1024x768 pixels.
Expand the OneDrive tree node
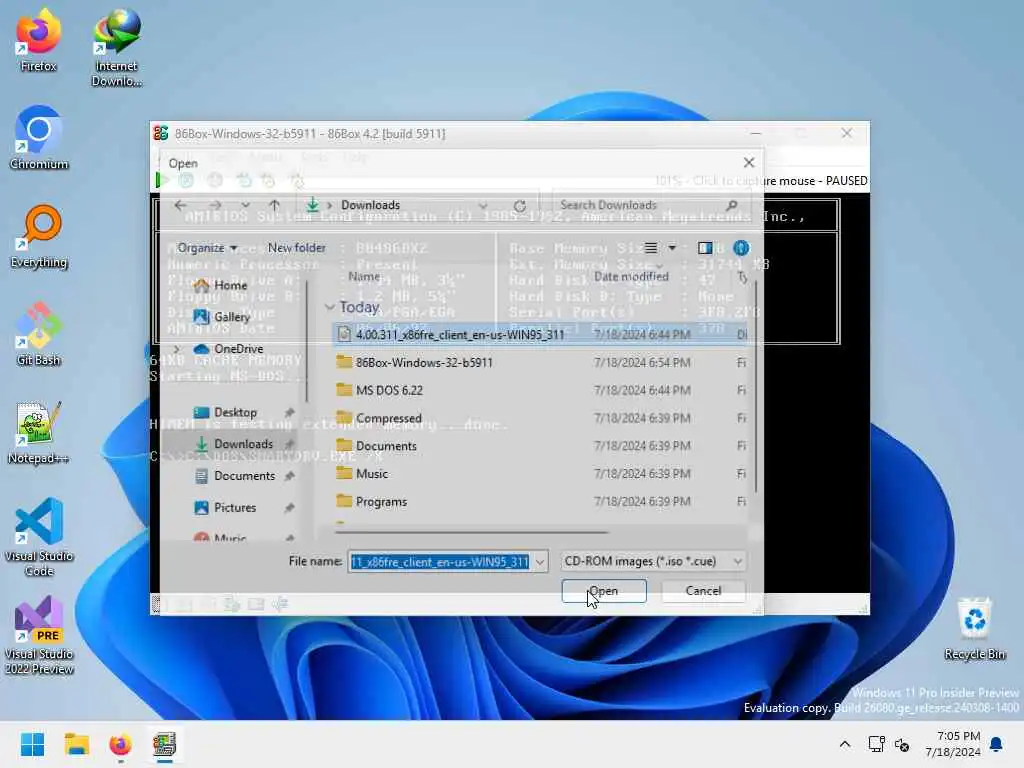pyautogui.click(x=177, y=349)
